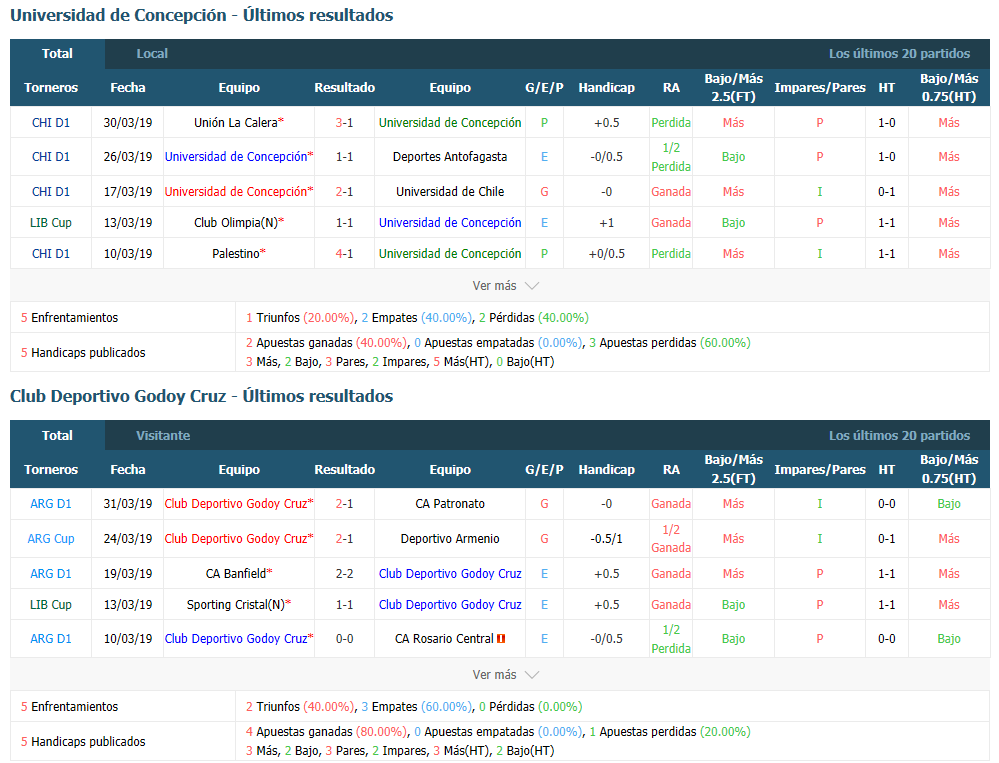The height and width of the screenshot is (763, 999).
Task: Click CA Patronato team name
Action: (450, 503)
